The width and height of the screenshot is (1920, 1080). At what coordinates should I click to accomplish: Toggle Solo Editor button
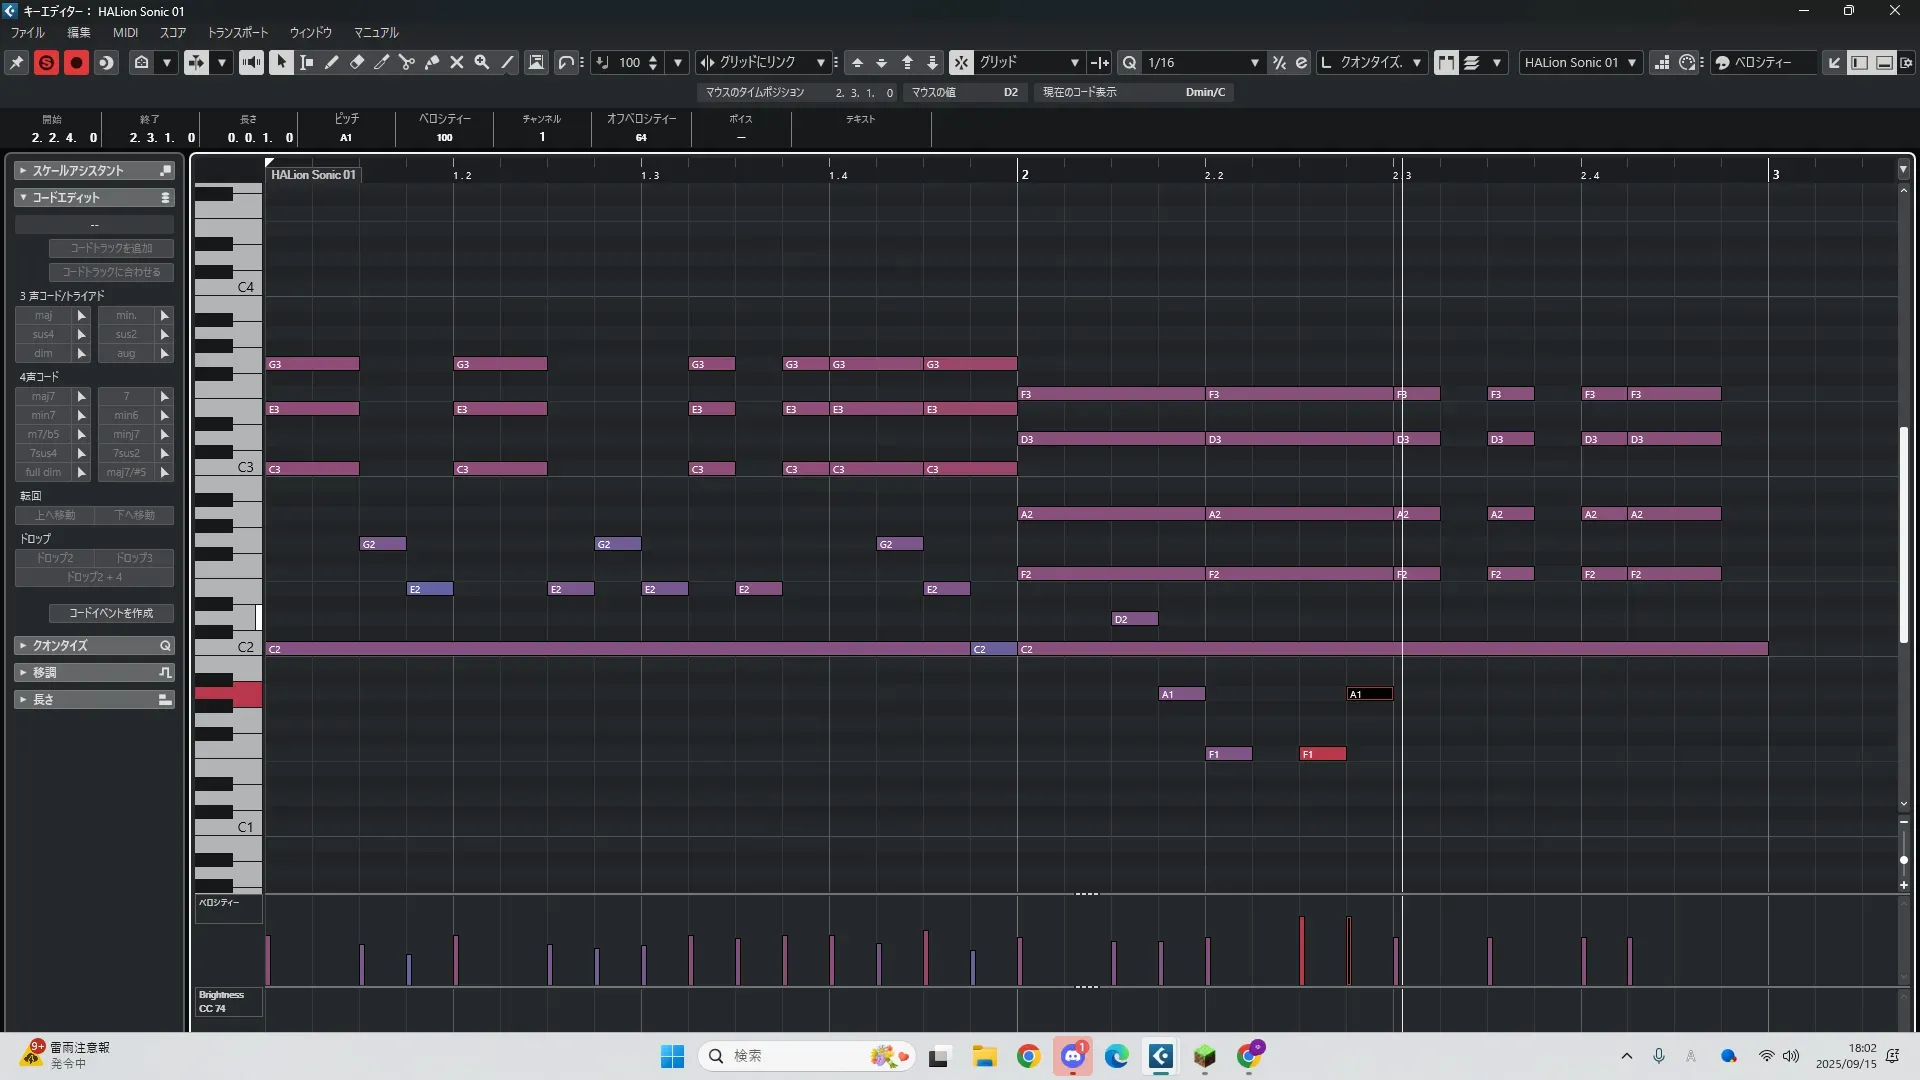point(46,62)
